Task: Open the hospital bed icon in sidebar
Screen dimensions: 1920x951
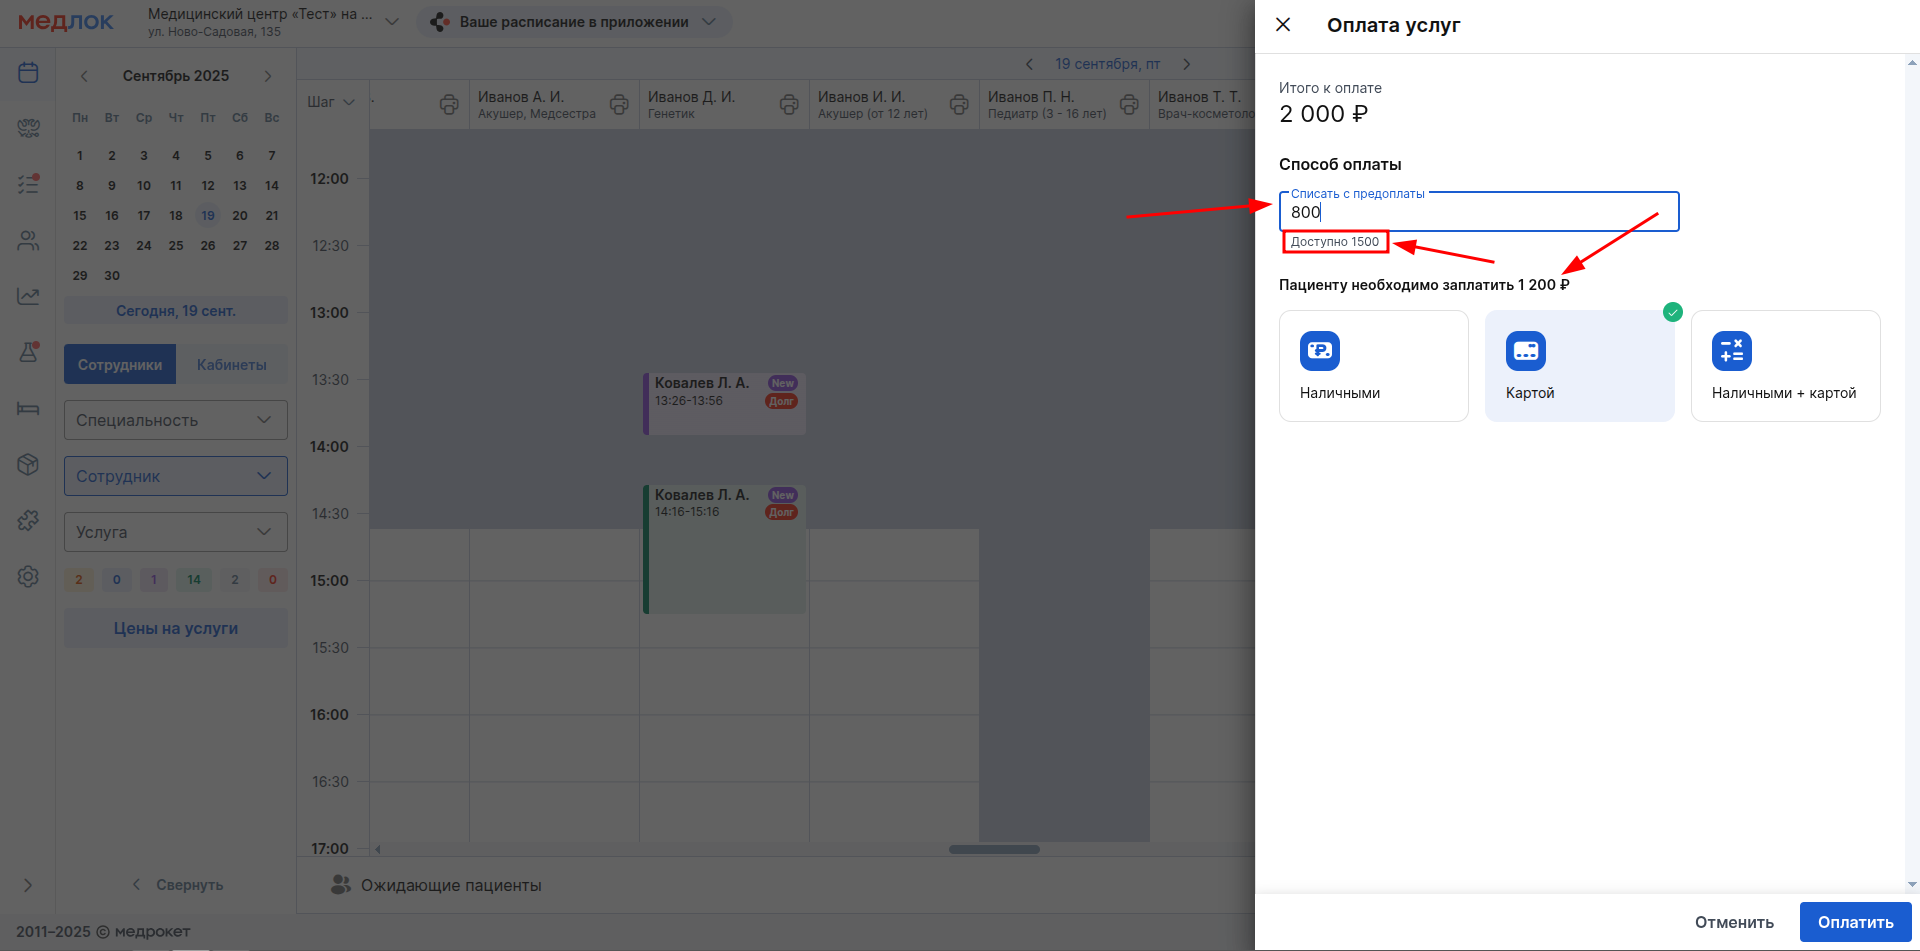Action: pos(28,408)
